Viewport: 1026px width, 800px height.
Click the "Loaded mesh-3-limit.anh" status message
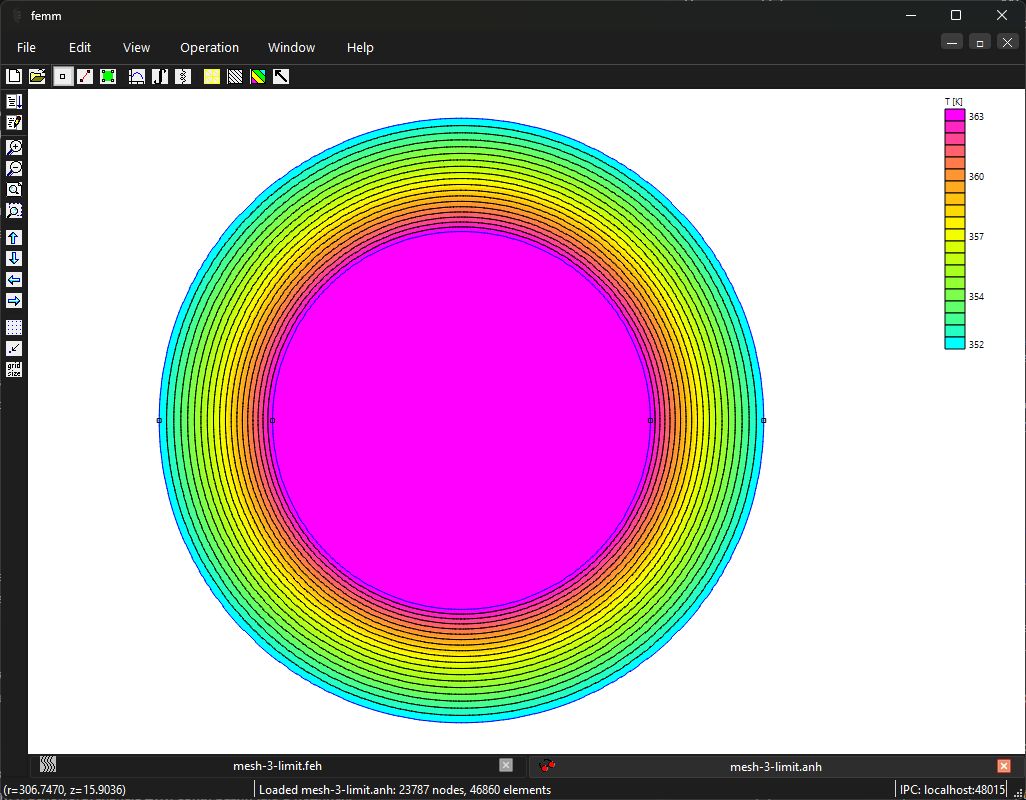click(405, 790)
